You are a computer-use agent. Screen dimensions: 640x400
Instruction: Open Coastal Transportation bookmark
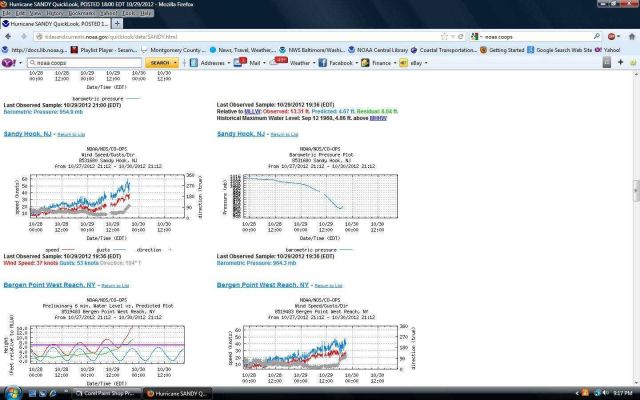point(443,50)
